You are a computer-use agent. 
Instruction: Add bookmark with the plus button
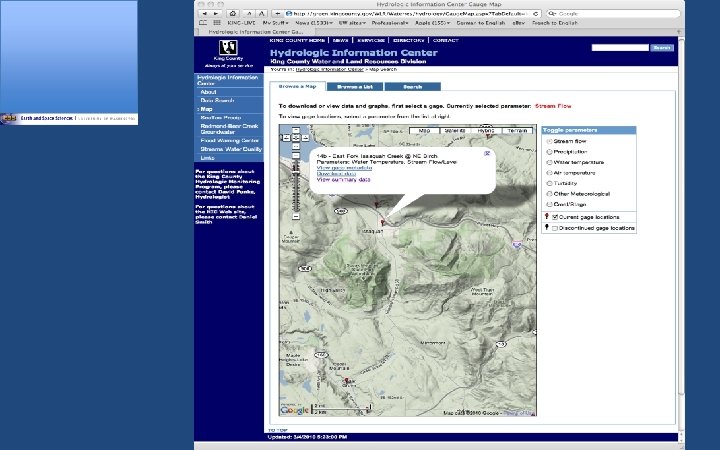click(x=278, y=14)
